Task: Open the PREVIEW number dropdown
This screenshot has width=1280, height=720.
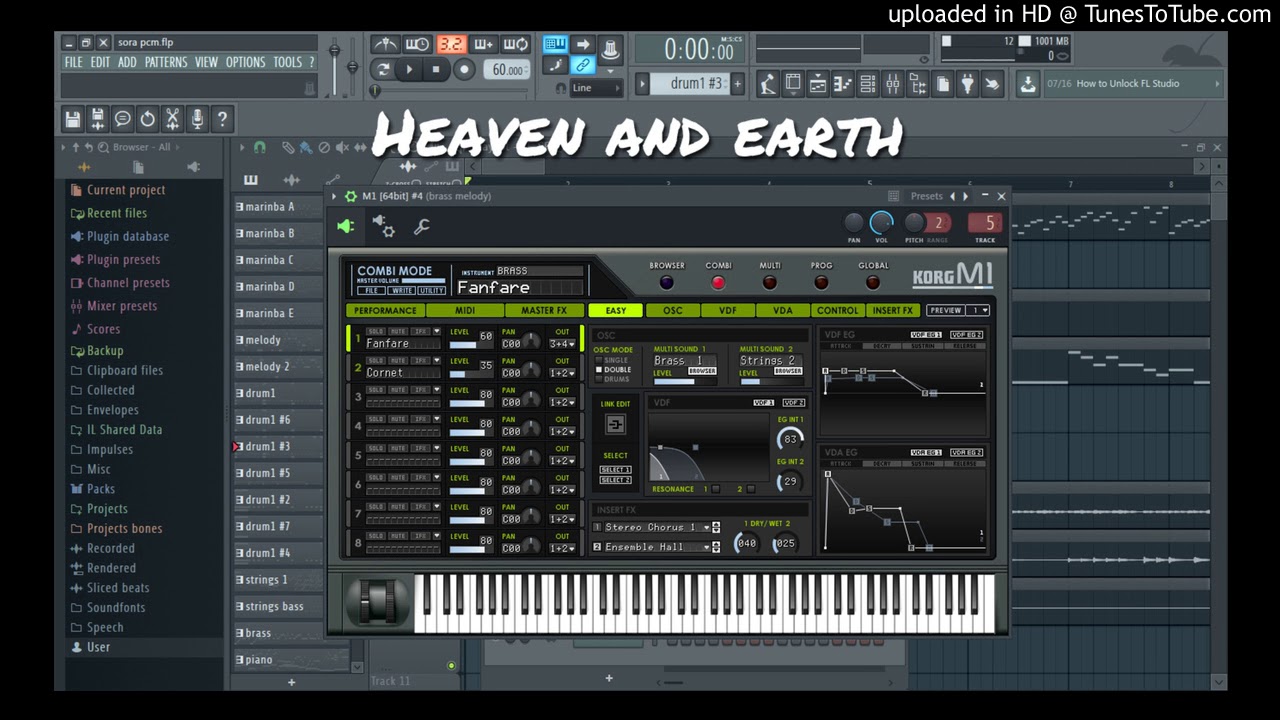Action: [978, 310]
